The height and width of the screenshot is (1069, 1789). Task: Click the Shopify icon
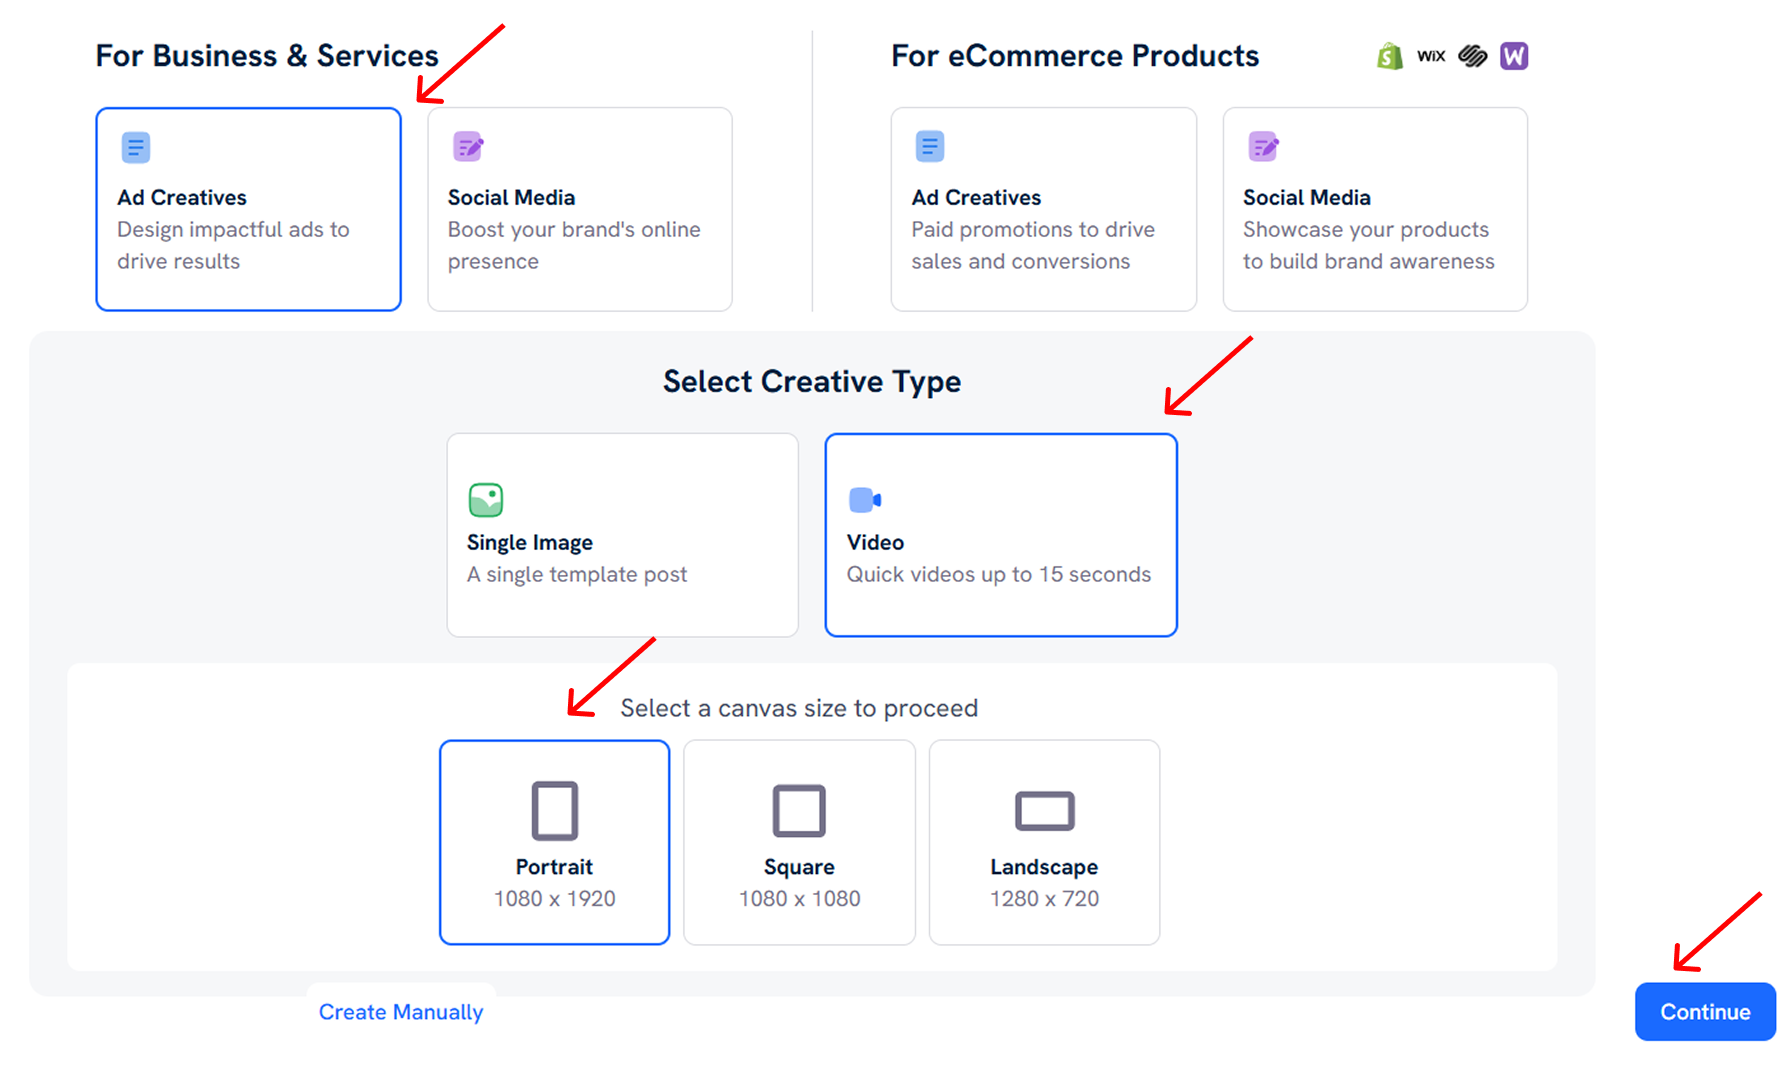[1389, 56]
